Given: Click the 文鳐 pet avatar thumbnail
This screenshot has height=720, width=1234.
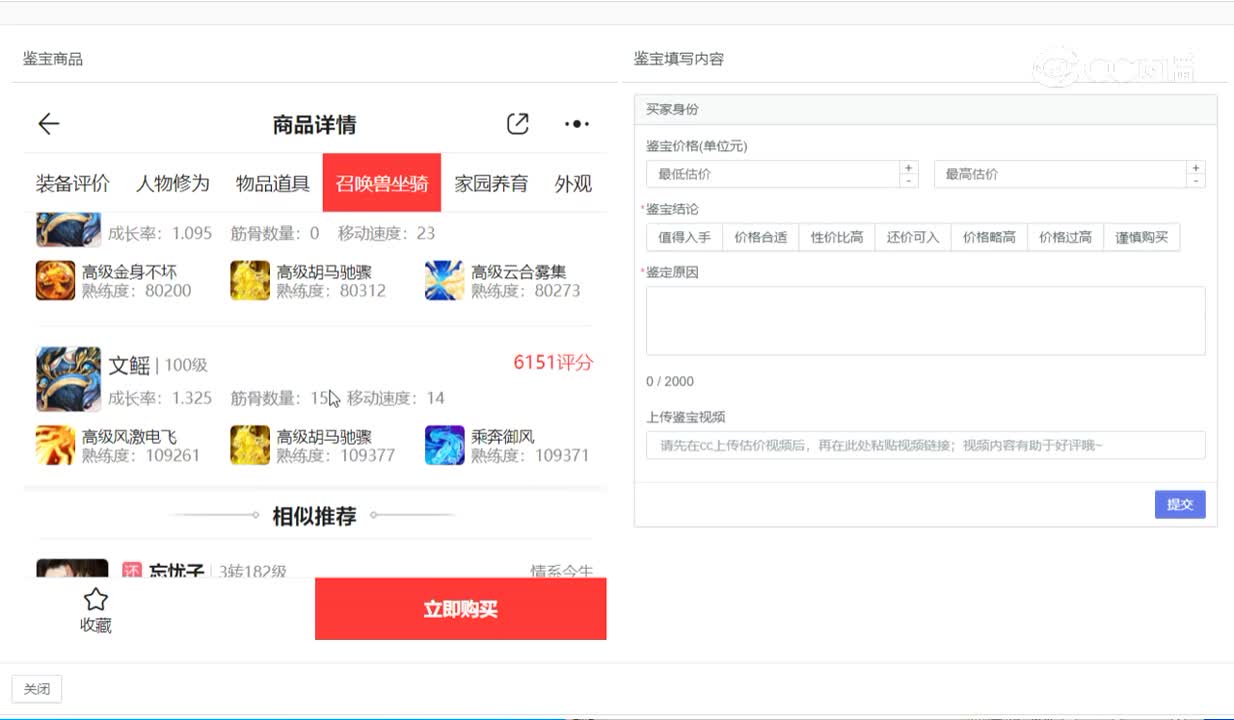Looking at the screenshot, I should click(68, 379).
